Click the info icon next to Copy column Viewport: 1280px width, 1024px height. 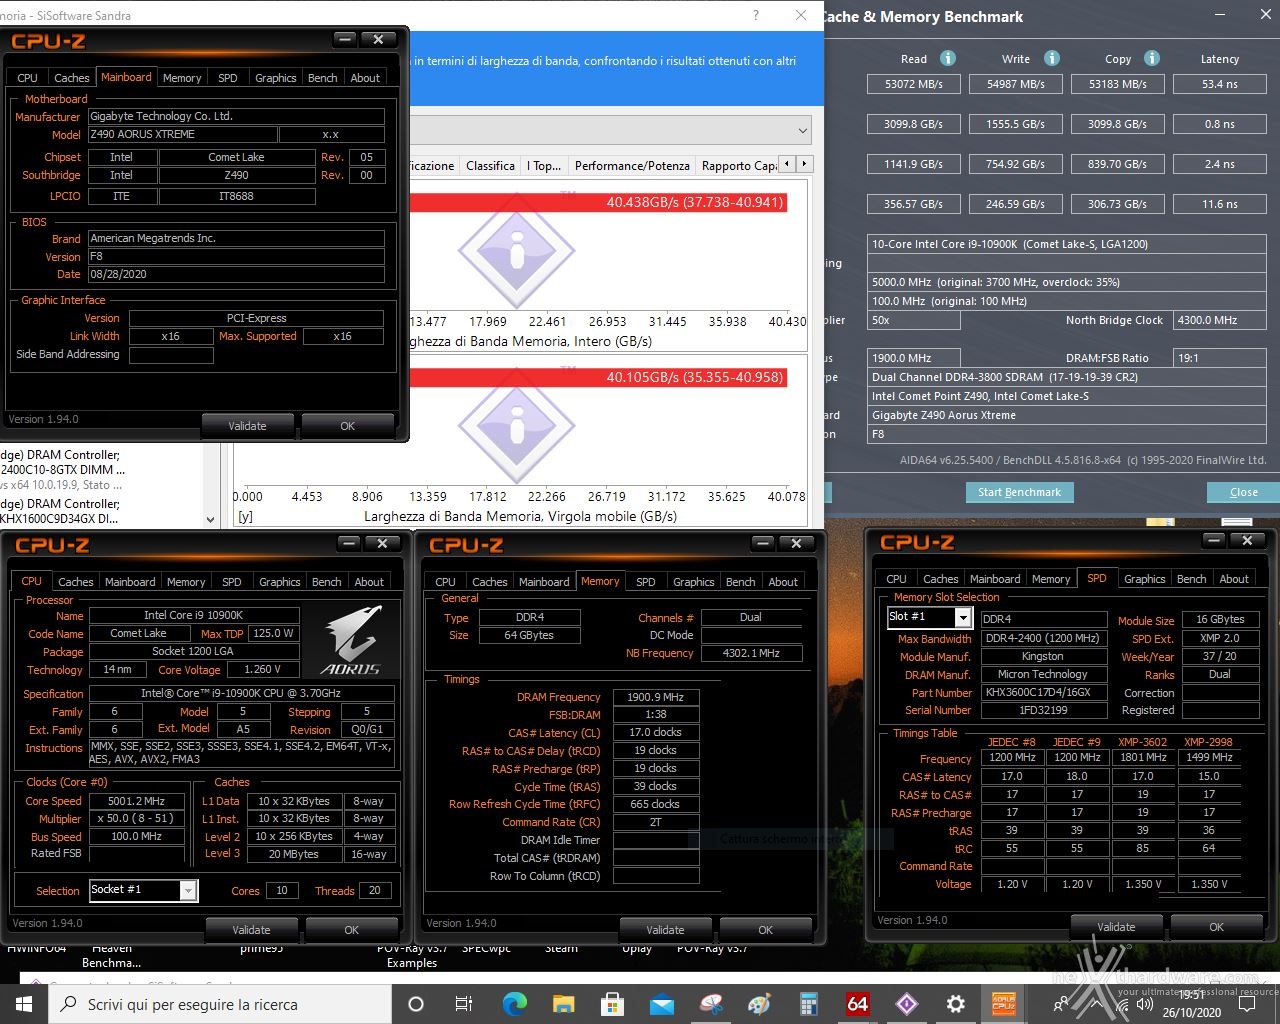(1151, 58)
